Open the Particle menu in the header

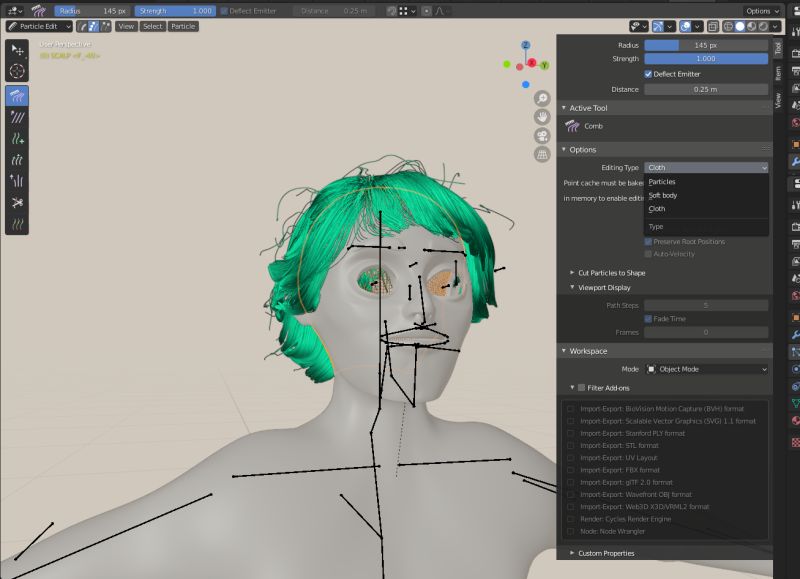[x=183, y=27]
